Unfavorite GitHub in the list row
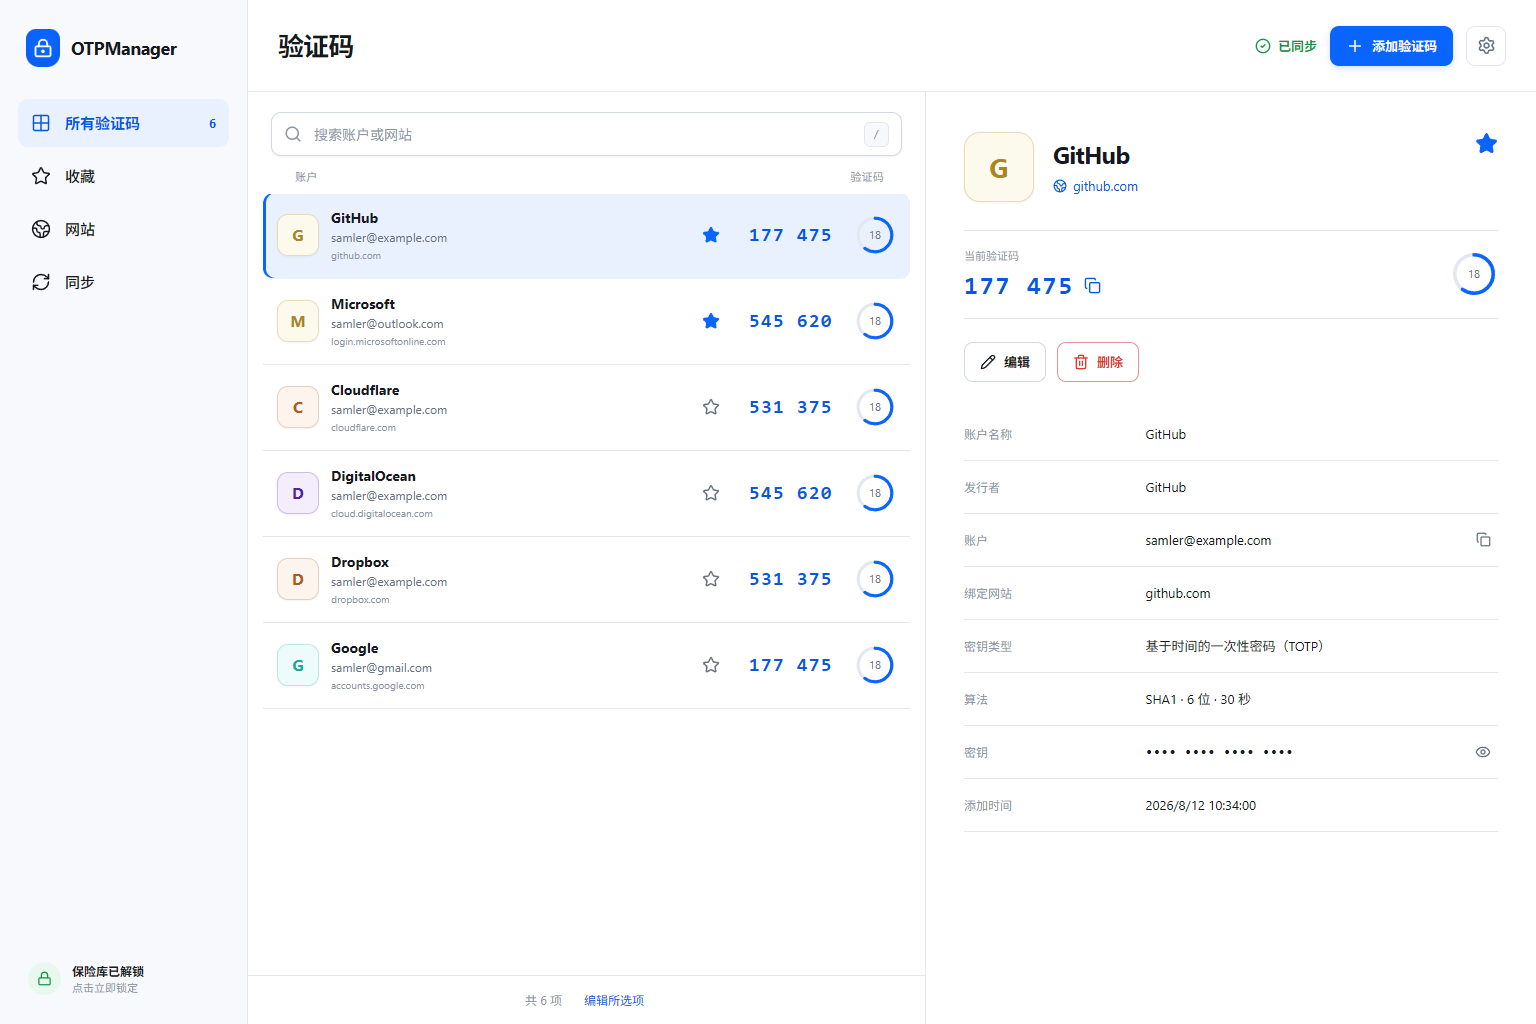 click(711, 235)
